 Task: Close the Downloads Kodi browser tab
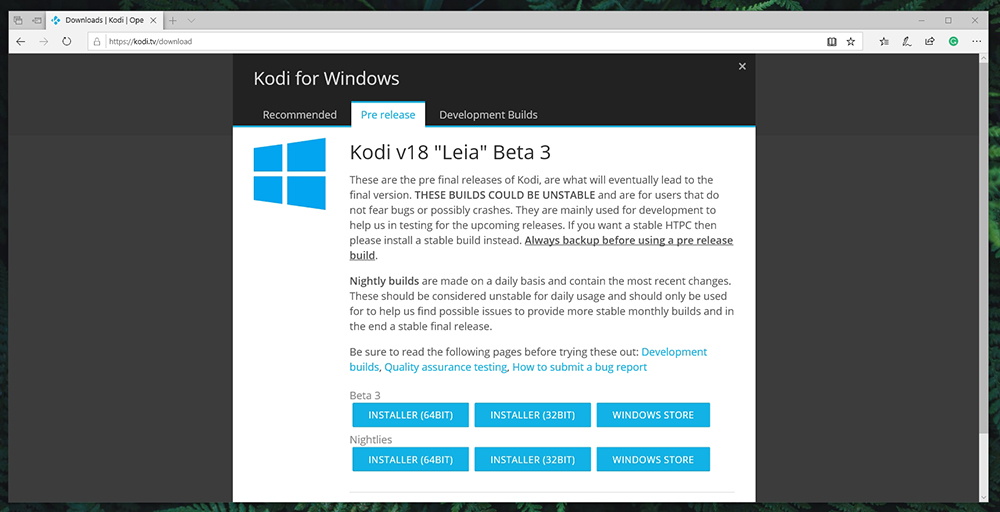point(153,20)
